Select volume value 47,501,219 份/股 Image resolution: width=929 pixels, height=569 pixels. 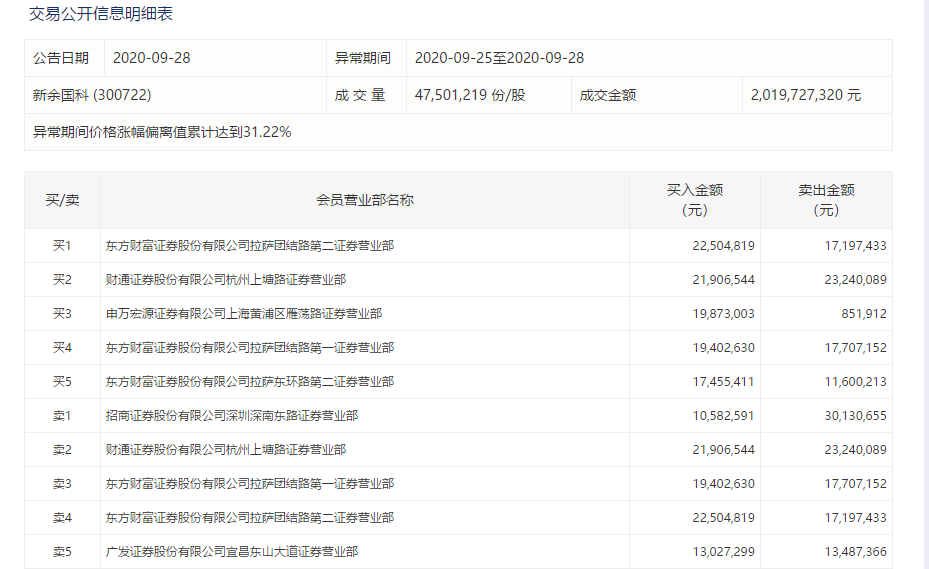pos(470,95)
